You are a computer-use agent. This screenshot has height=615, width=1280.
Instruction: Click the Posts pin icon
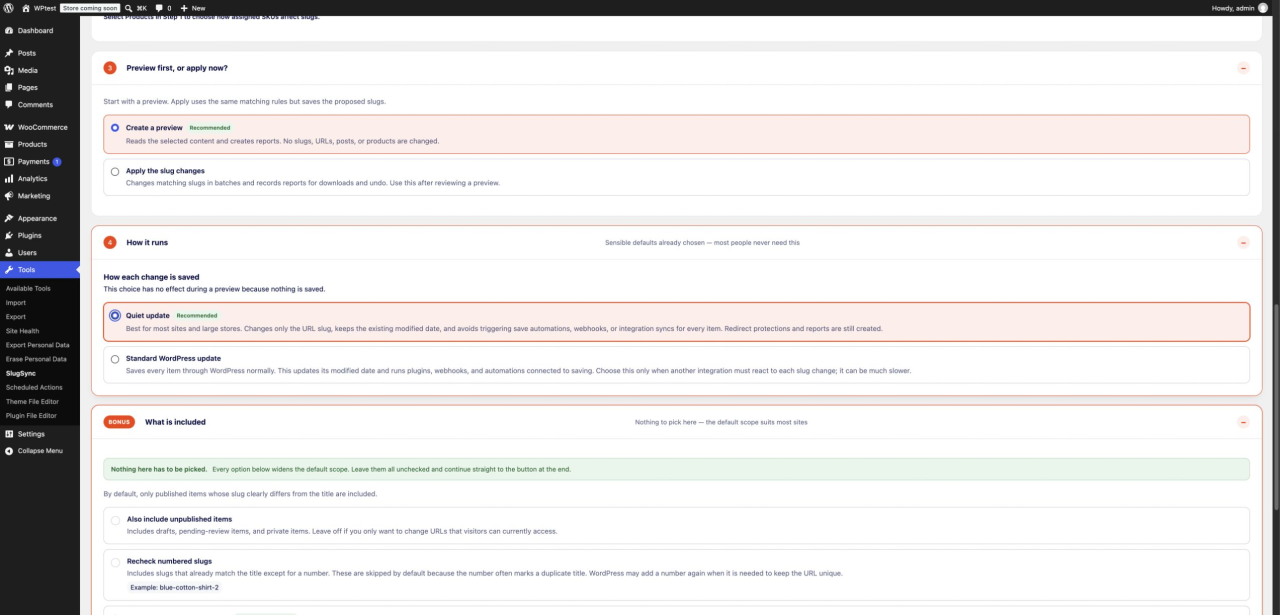click(x=9, y=53)
